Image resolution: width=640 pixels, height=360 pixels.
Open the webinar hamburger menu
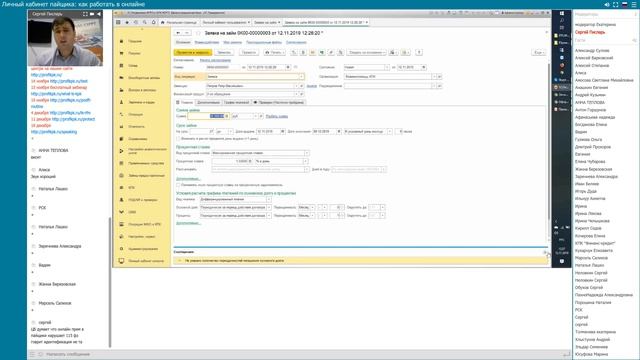click(x=634, y=4)
